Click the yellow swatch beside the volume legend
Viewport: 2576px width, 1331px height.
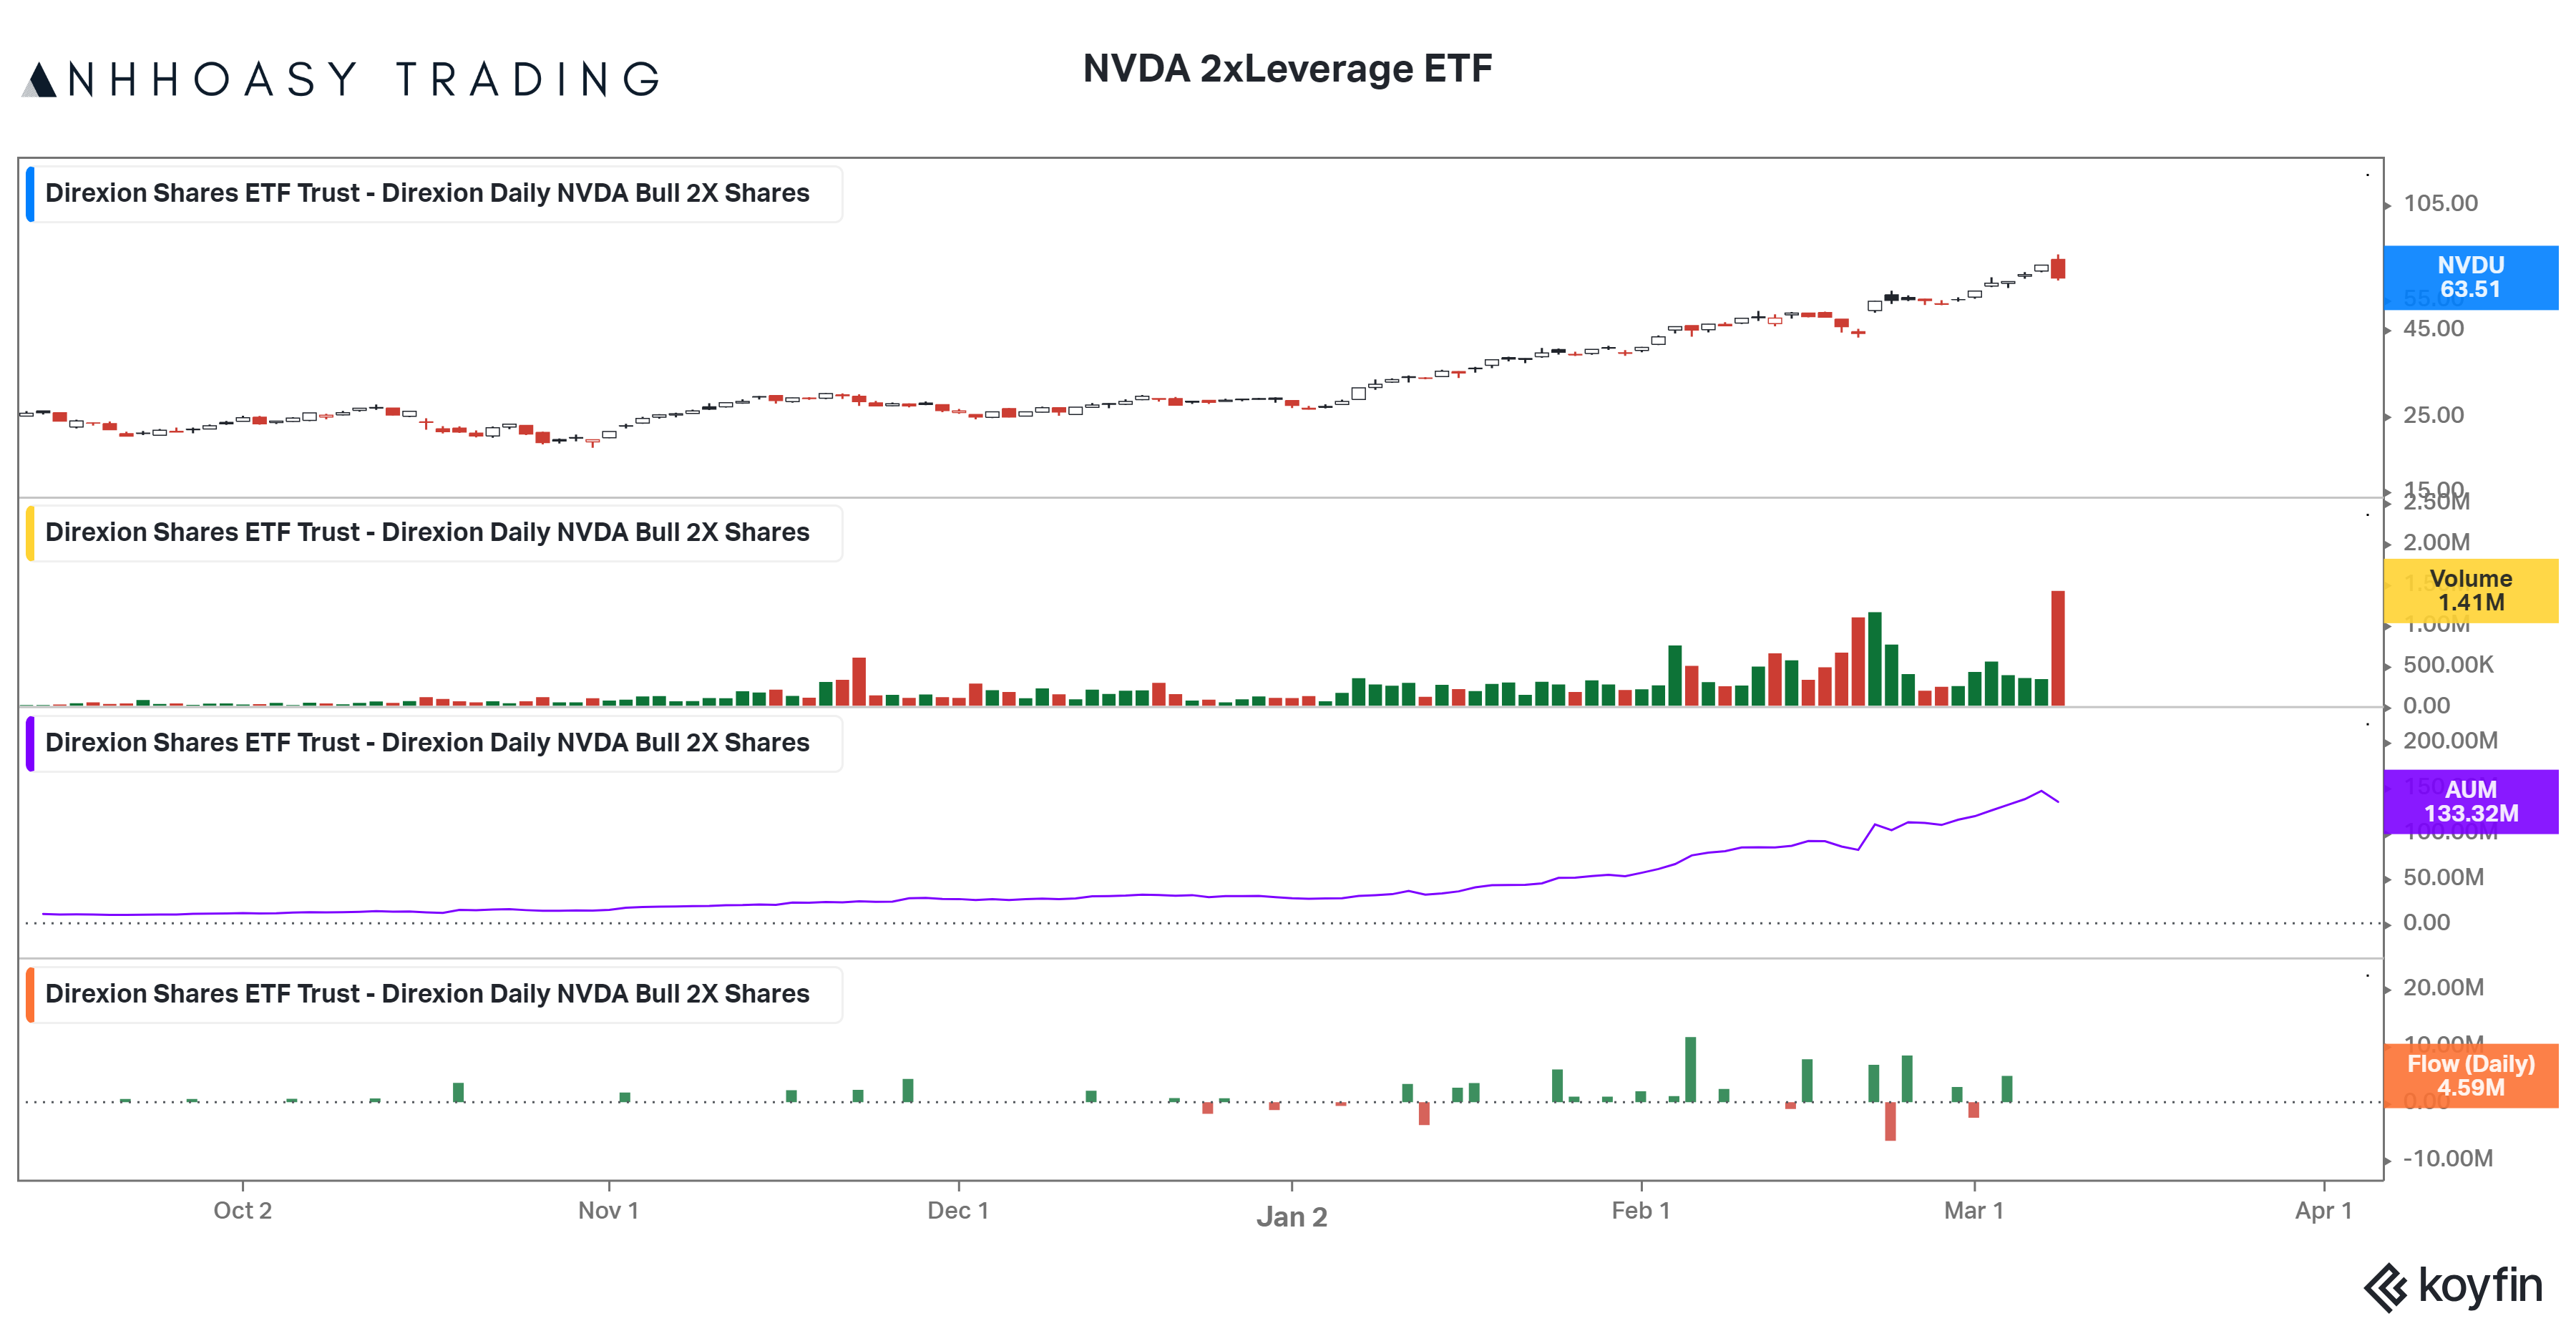coord(30,533)
